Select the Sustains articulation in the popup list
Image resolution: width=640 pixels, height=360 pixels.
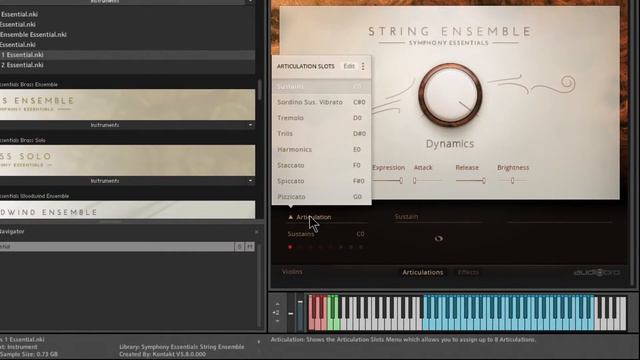322,86
